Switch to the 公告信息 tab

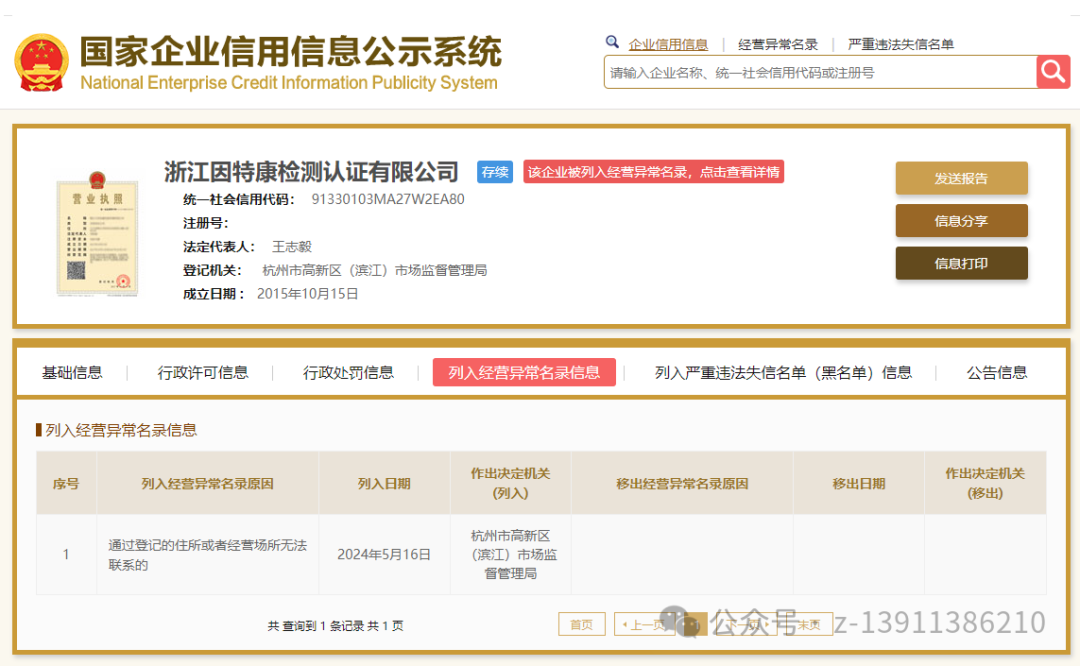pyautogui.click(x=996, y=371)
